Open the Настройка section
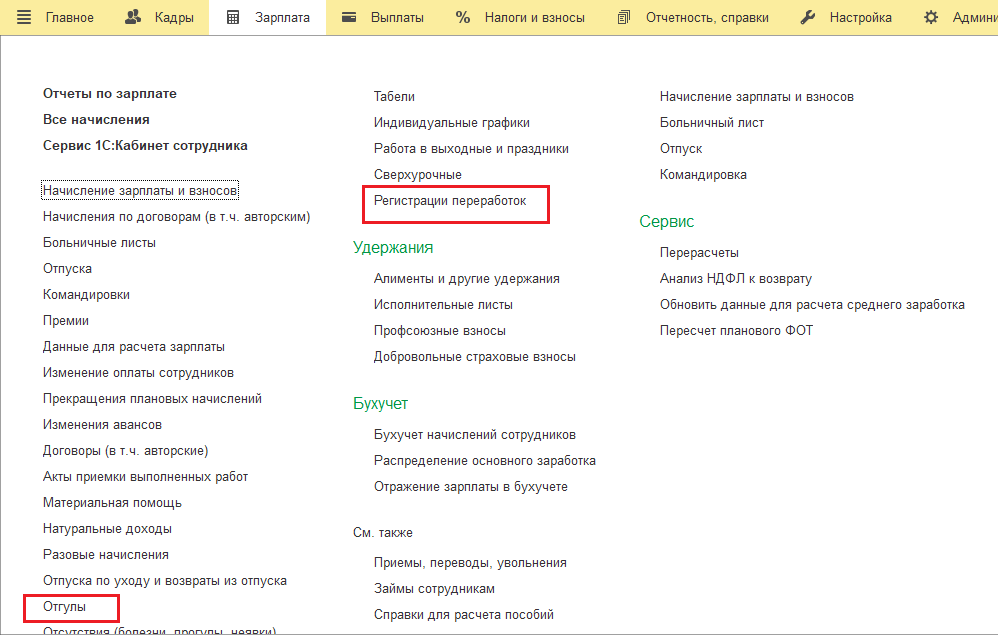Screen dimensions: 998x637 pyautogui.click(x=861, y=18)
